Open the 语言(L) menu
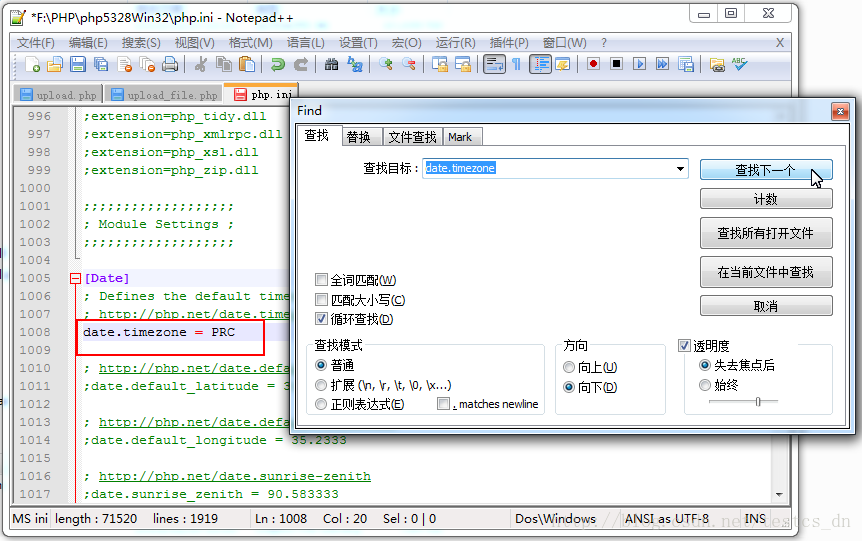The image size is (862, 541). [306, 43]
